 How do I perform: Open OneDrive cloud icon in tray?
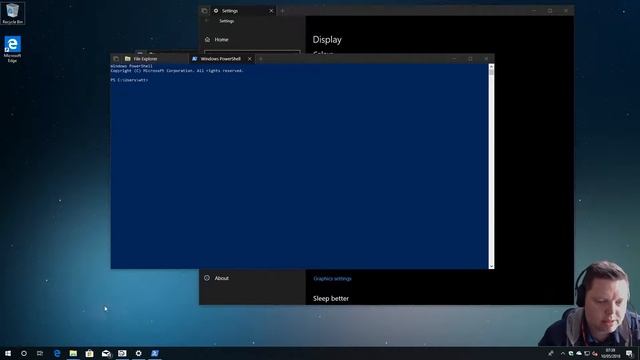click(x=579, y=353)
